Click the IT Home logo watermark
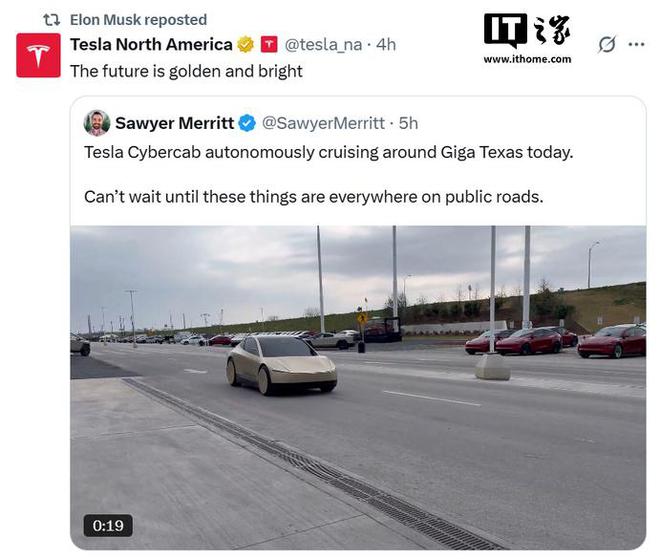 (526, 31)
